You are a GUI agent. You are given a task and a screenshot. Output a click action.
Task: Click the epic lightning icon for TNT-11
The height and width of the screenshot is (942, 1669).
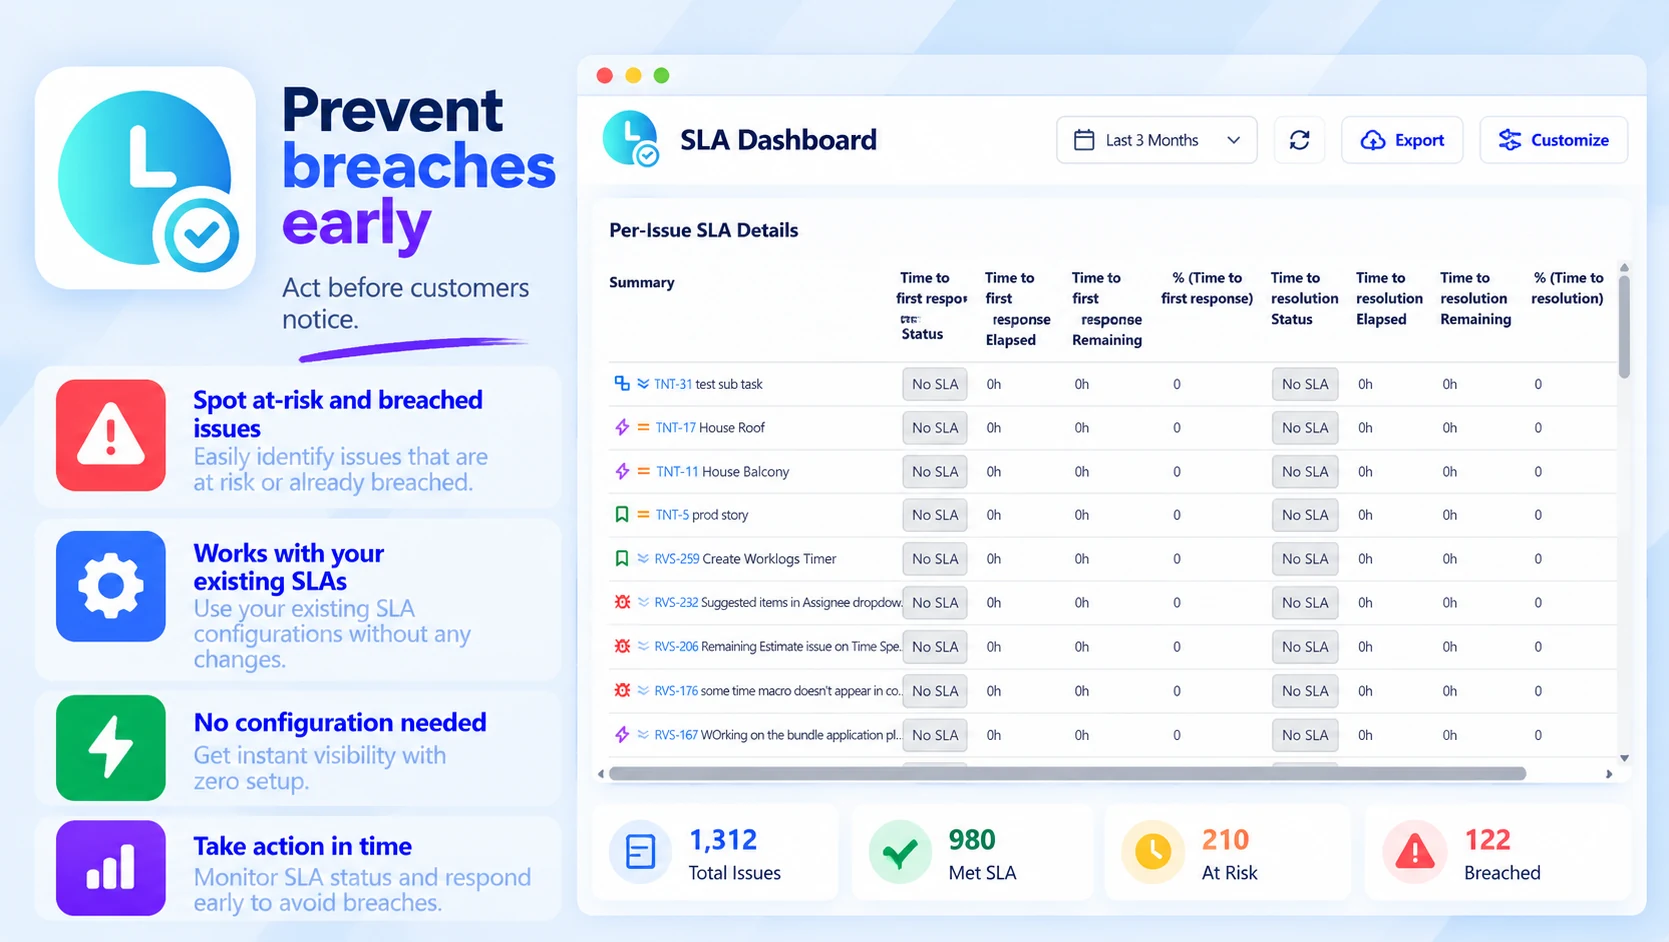click(622, 472)
